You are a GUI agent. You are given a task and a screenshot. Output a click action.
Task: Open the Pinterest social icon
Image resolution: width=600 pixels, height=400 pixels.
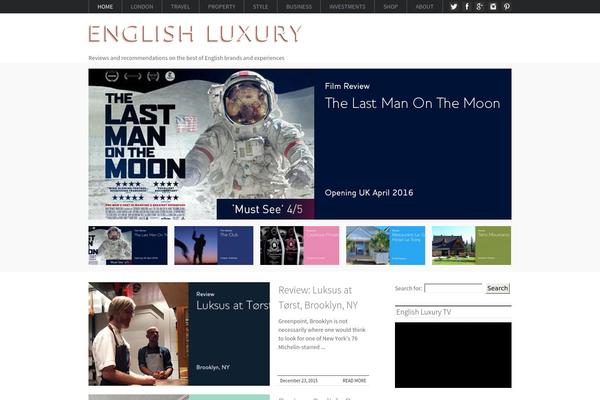[x=507, y=7]
